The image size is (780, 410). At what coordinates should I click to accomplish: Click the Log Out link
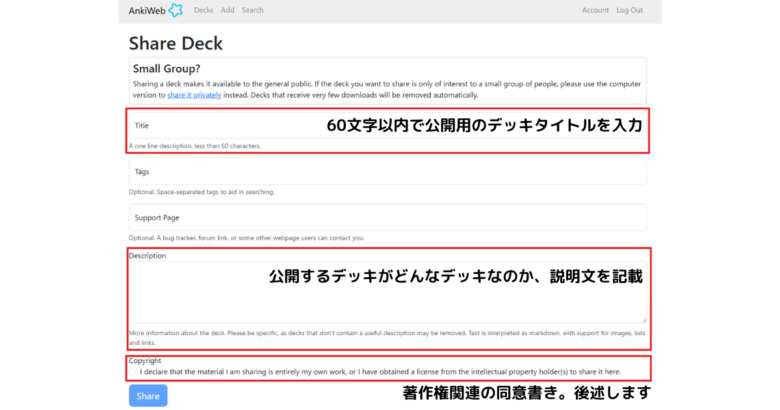[629, 10]
